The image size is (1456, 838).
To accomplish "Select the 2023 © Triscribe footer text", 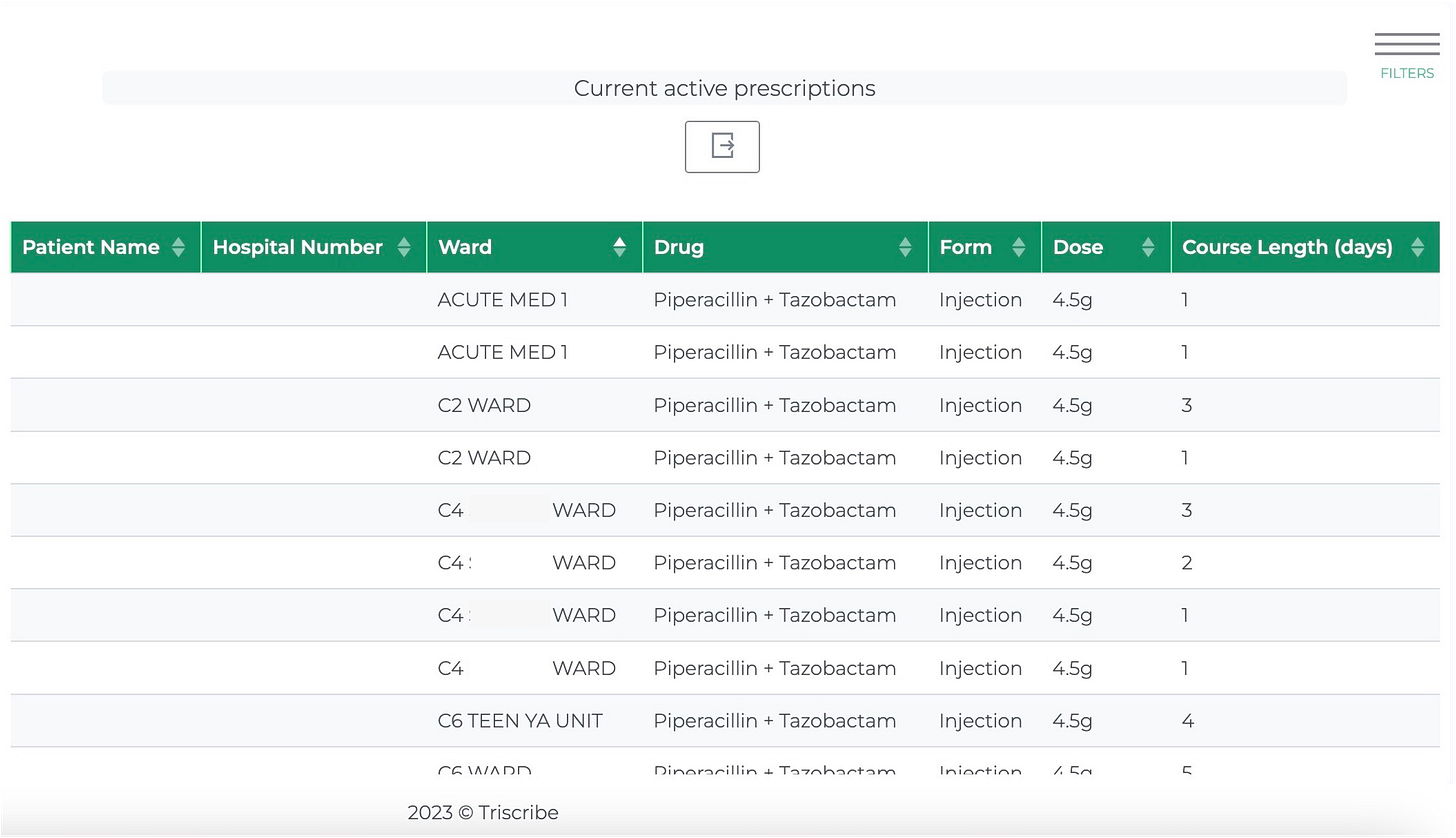I will 483,812.
